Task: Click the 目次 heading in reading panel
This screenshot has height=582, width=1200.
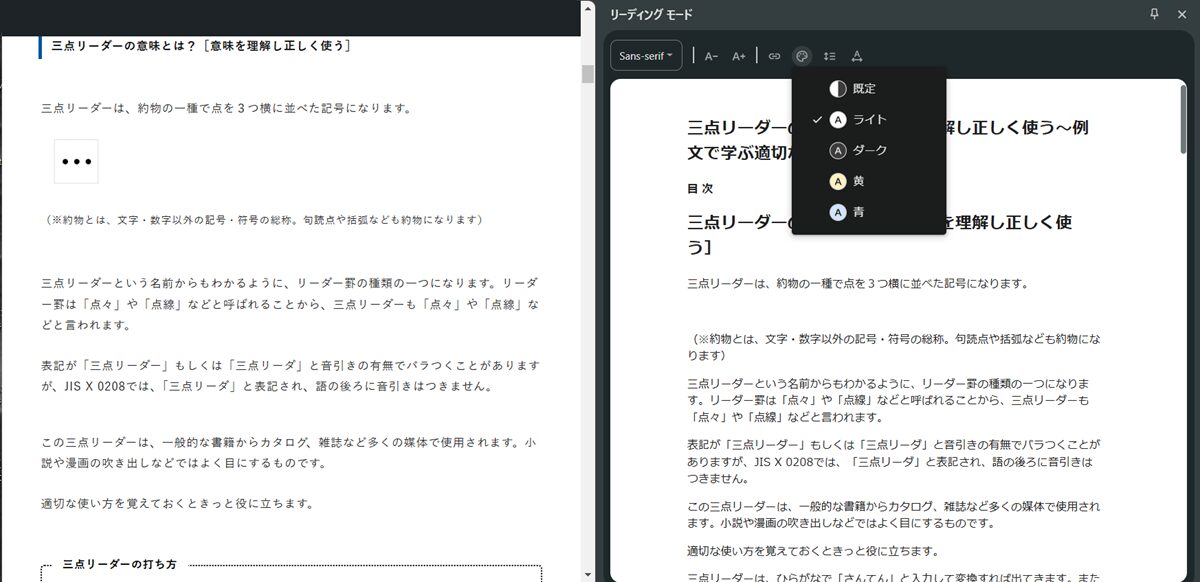Action: tap(700, 188)
